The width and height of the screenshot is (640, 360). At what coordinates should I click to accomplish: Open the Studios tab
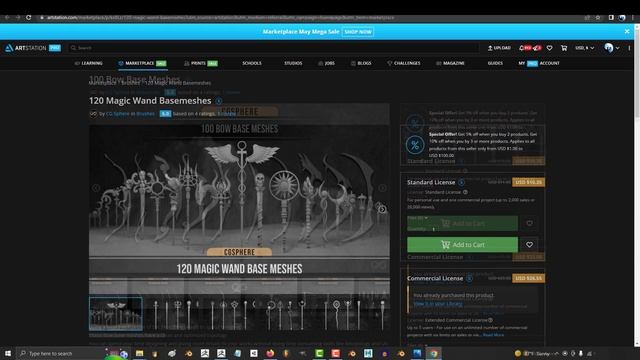[x=293, y=63]
